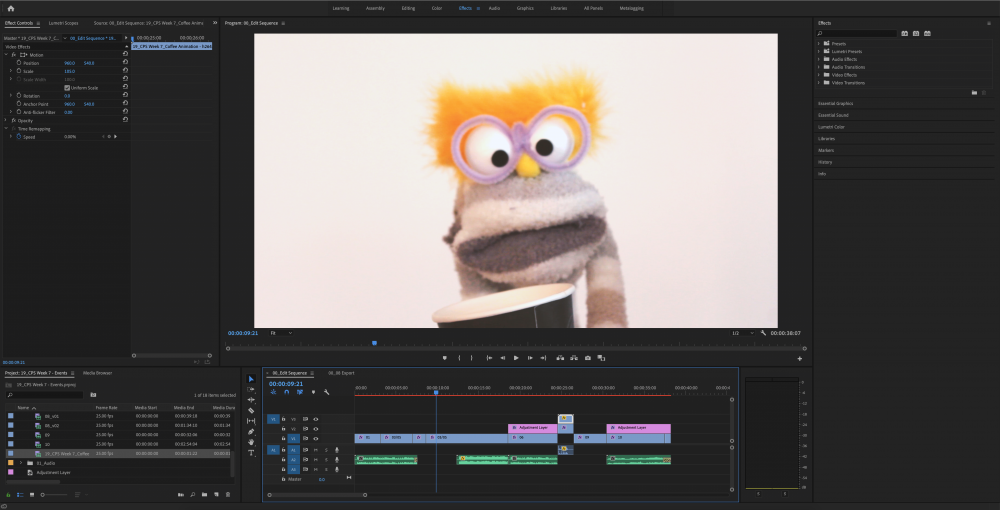Select the Pen tool
This screenshot has height=510, width=1000.
click(251, 432)
